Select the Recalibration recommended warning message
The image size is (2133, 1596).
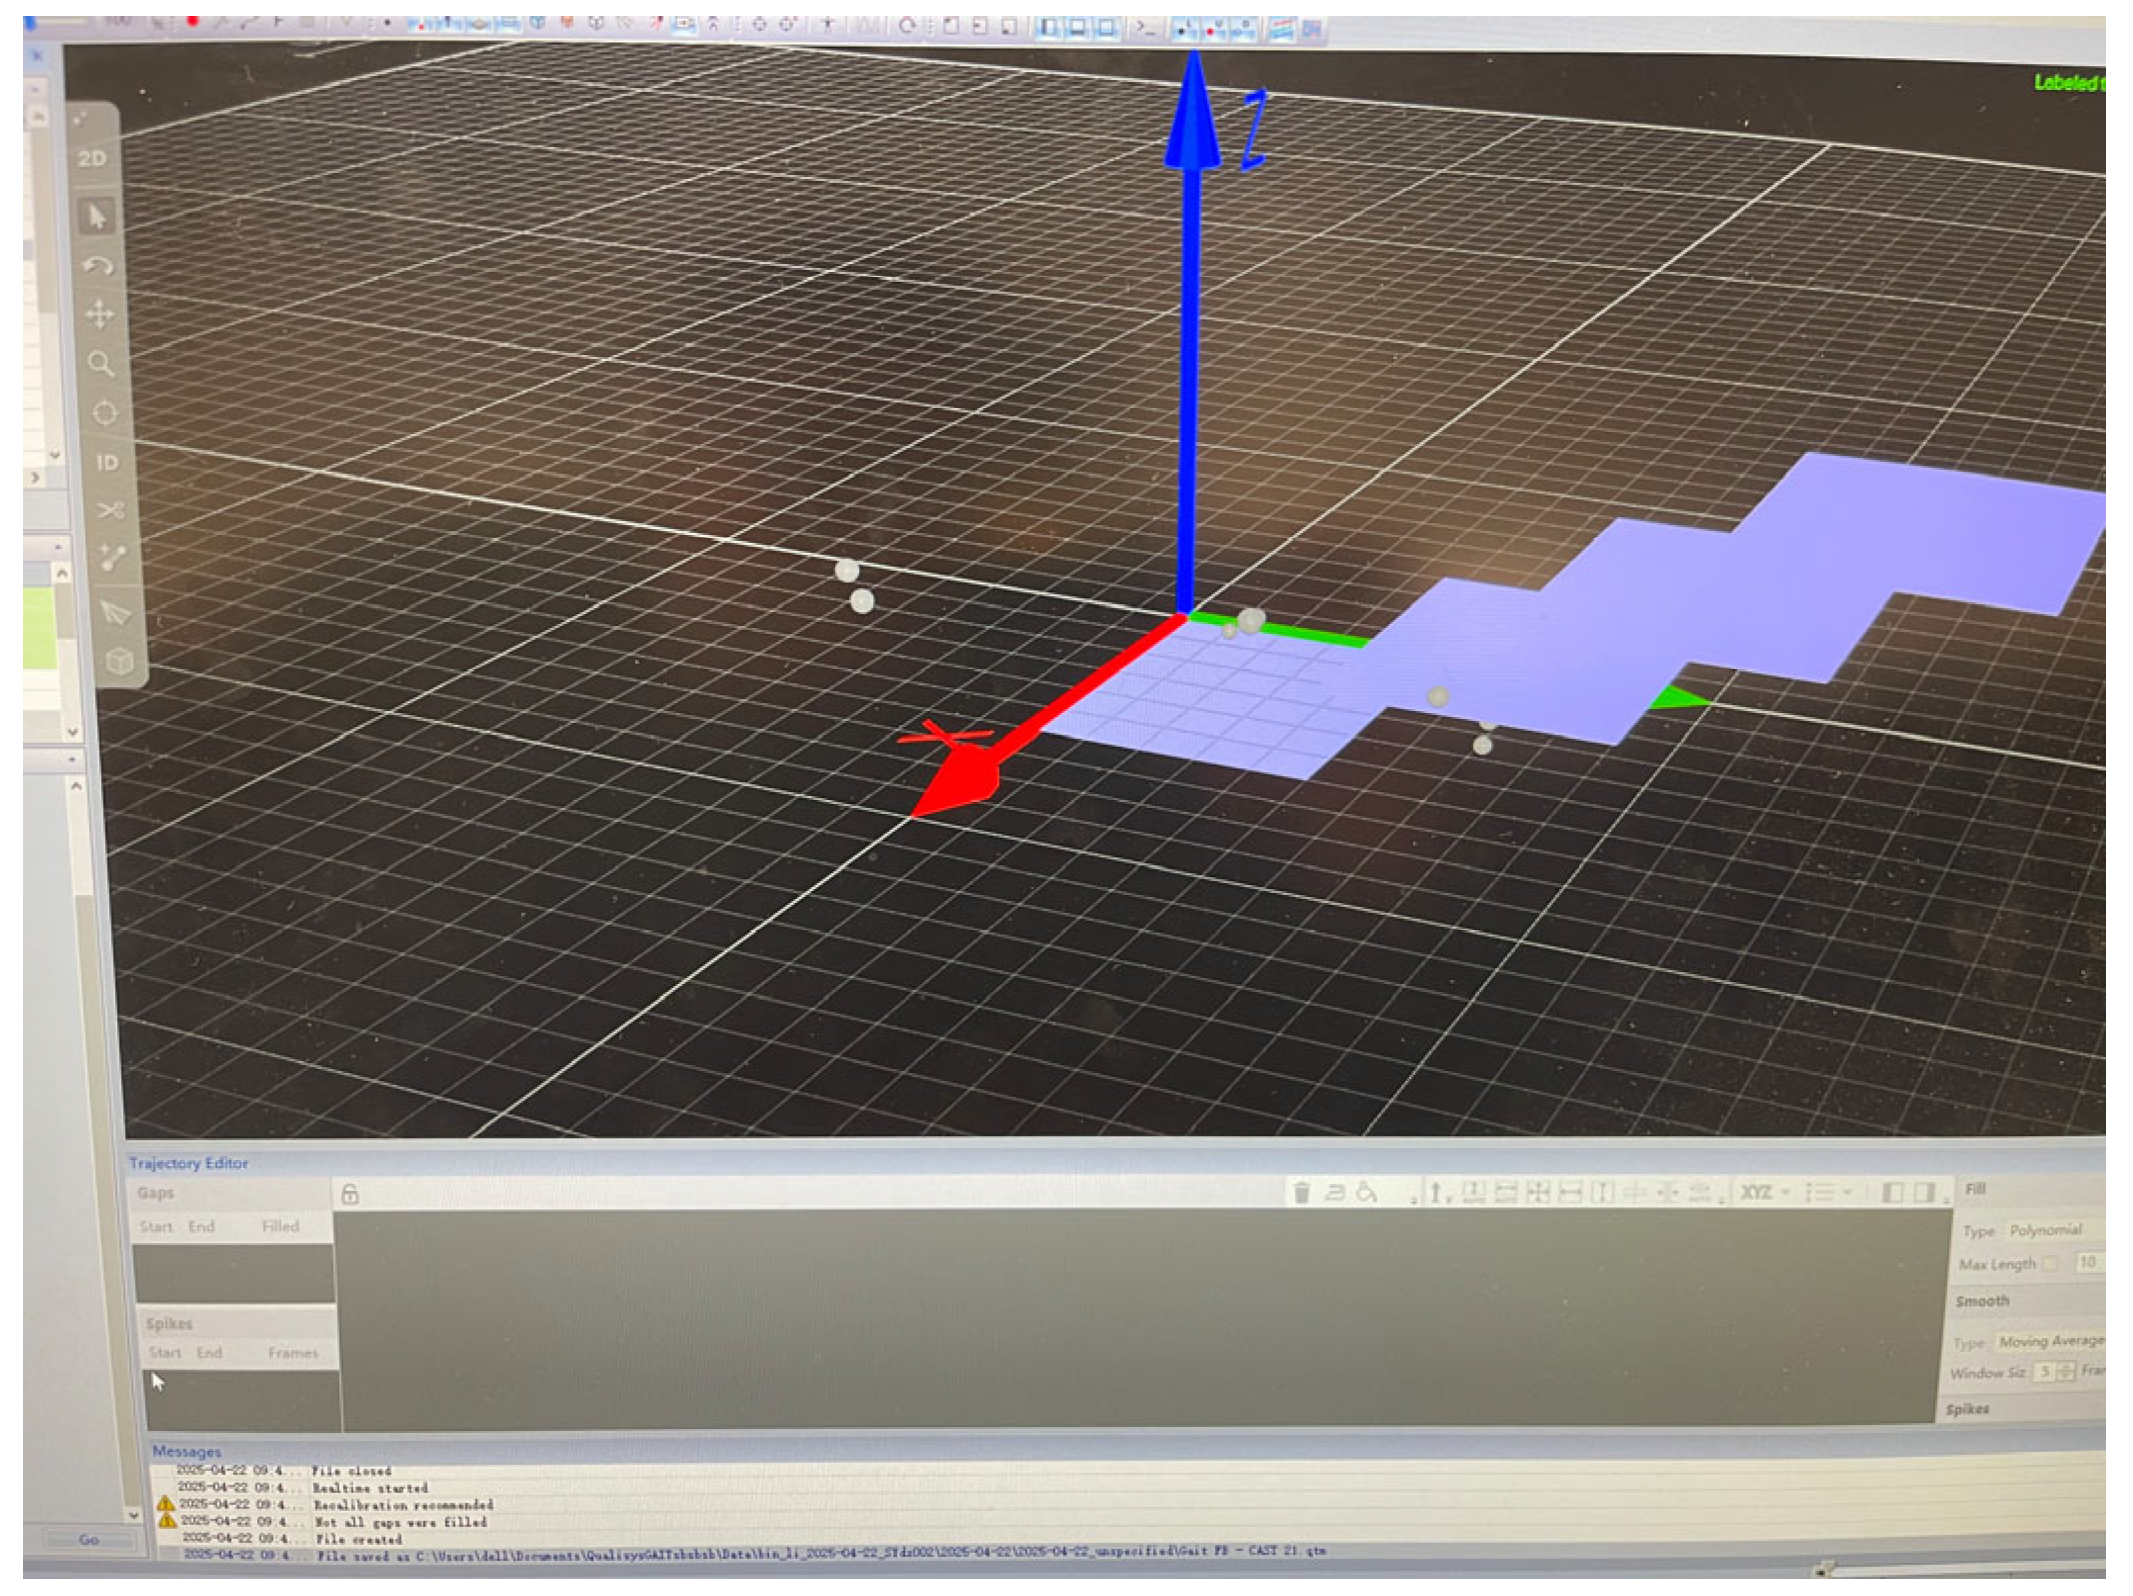(x=402, y=1505)
